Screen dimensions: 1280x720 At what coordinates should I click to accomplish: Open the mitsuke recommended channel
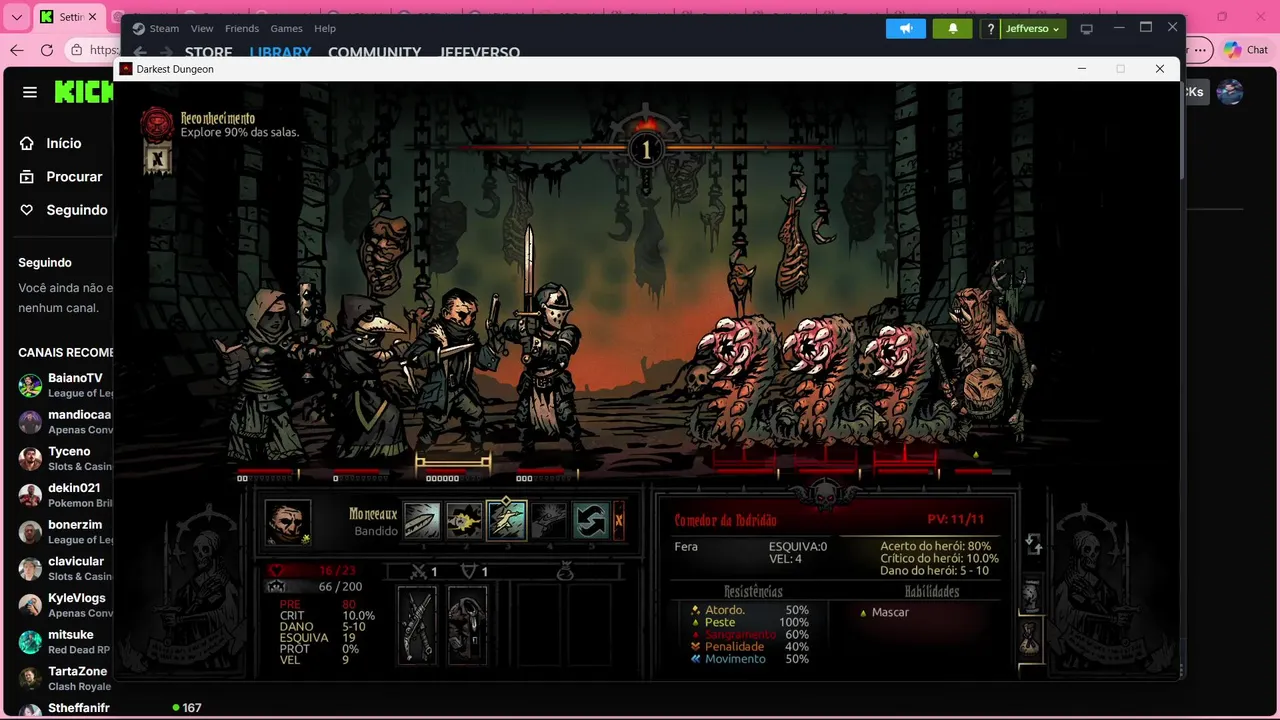[64, 641]
